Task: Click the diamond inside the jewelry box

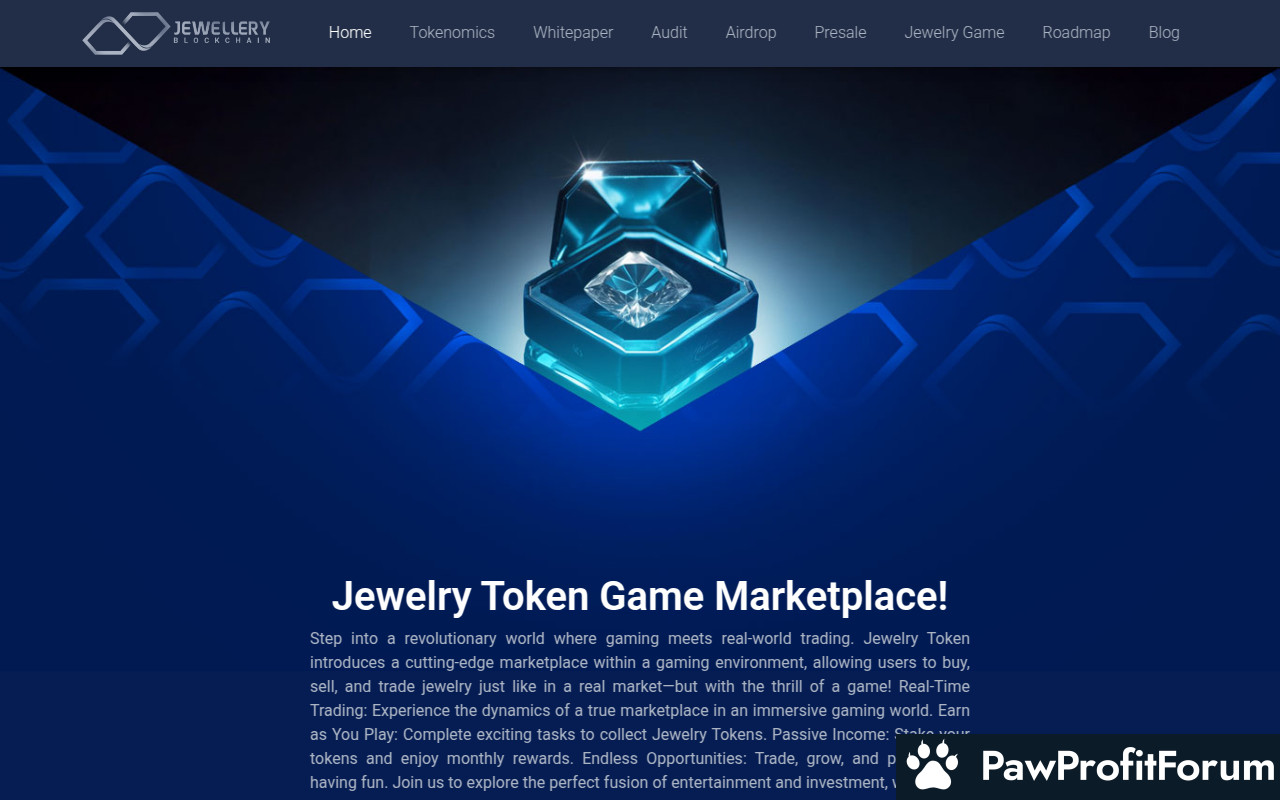Action: pos(638,288)
